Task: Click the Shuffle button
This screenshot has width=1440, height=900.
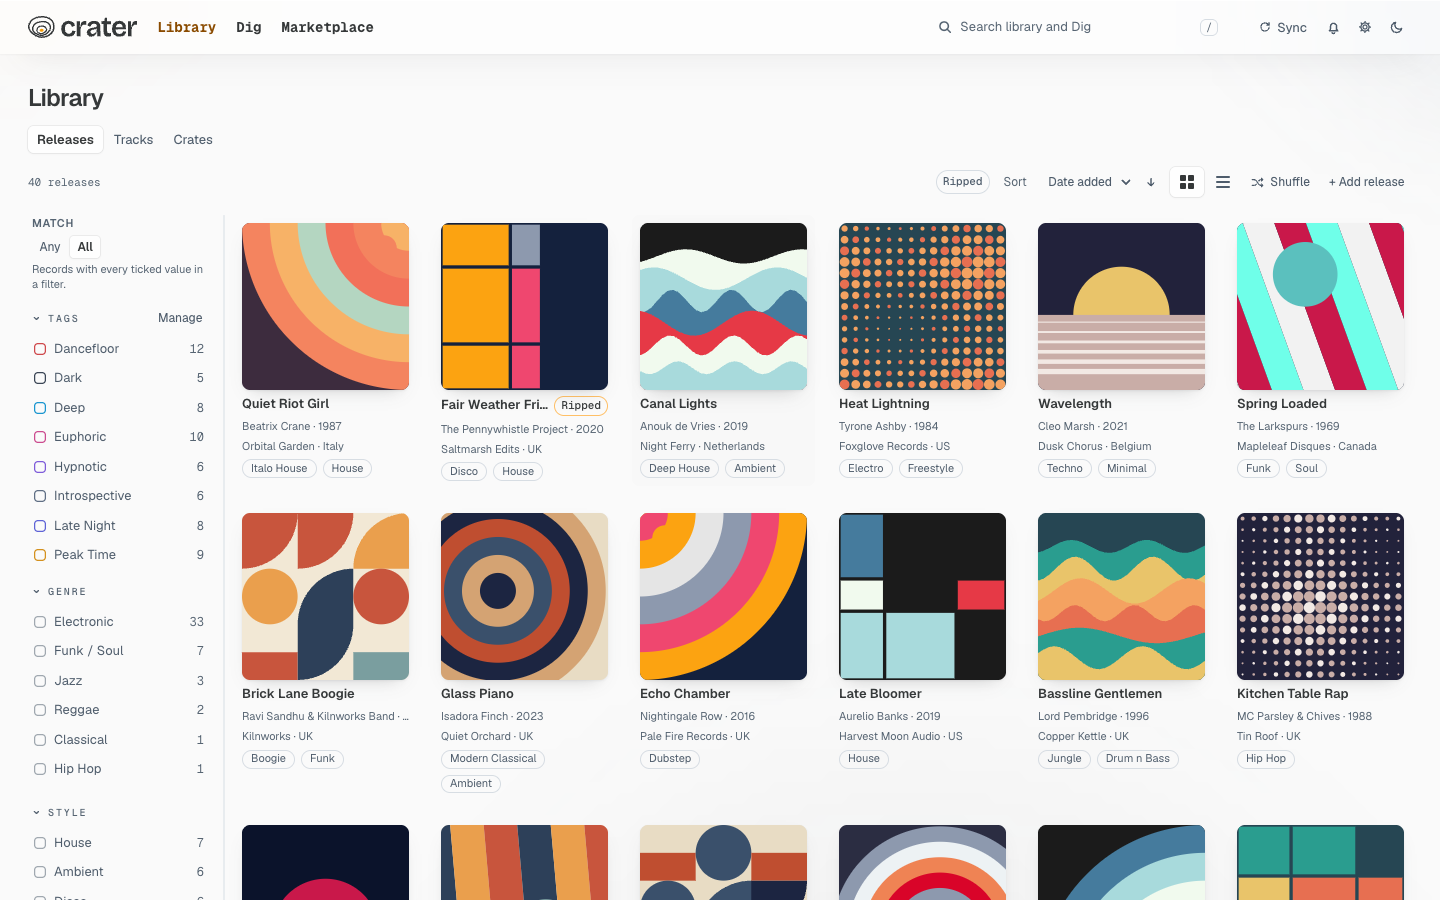Action: (x=1280, y=182)
